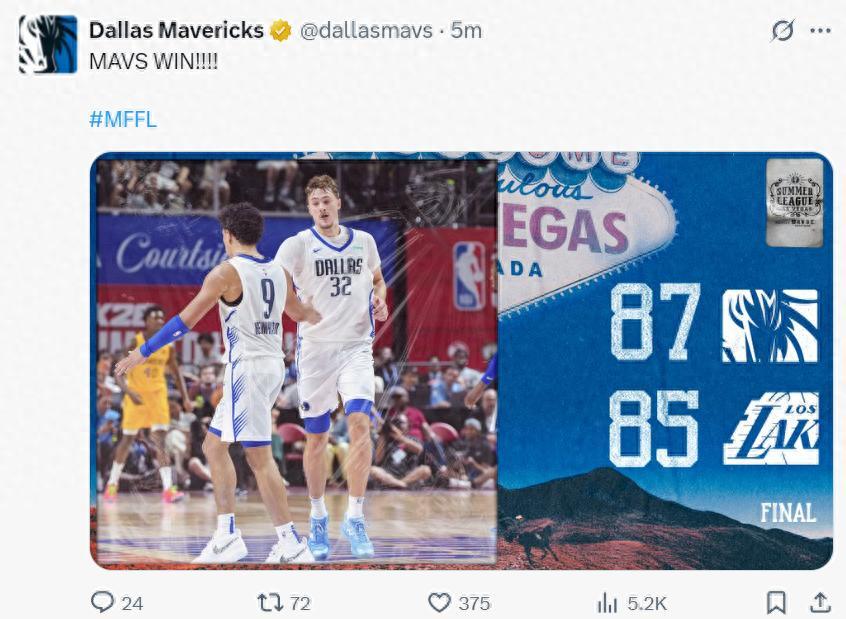Repost the tweet with the retweet arrows icon
The width and height of the screenshot is (846, 619).
click(270, 602)
